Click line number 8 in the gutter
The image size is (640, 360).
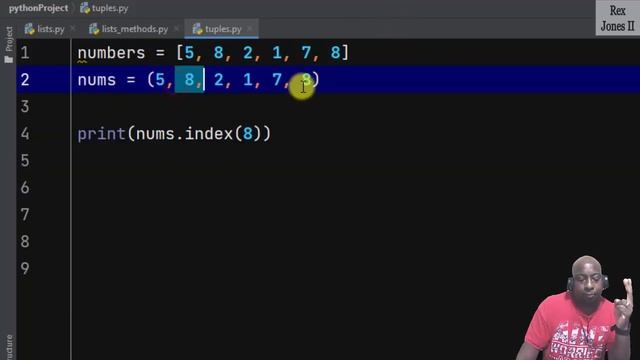25,241
